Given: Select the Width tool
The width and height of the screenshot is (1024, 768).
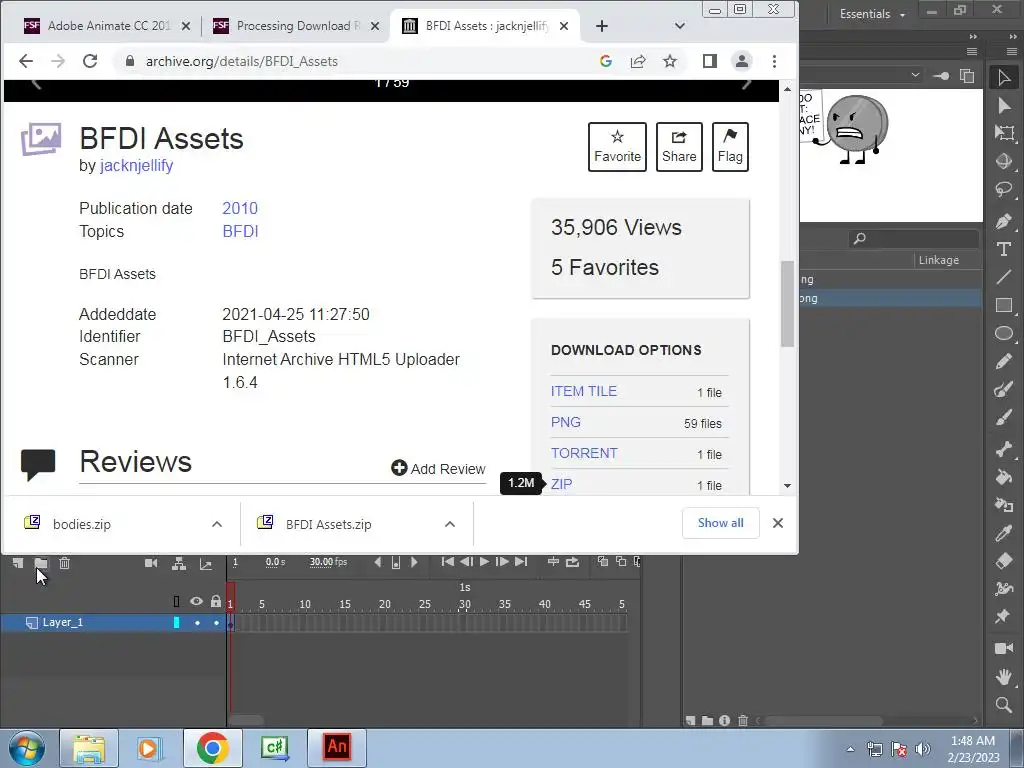Looking at the screenshot, I should click(x=1004, y=589).
